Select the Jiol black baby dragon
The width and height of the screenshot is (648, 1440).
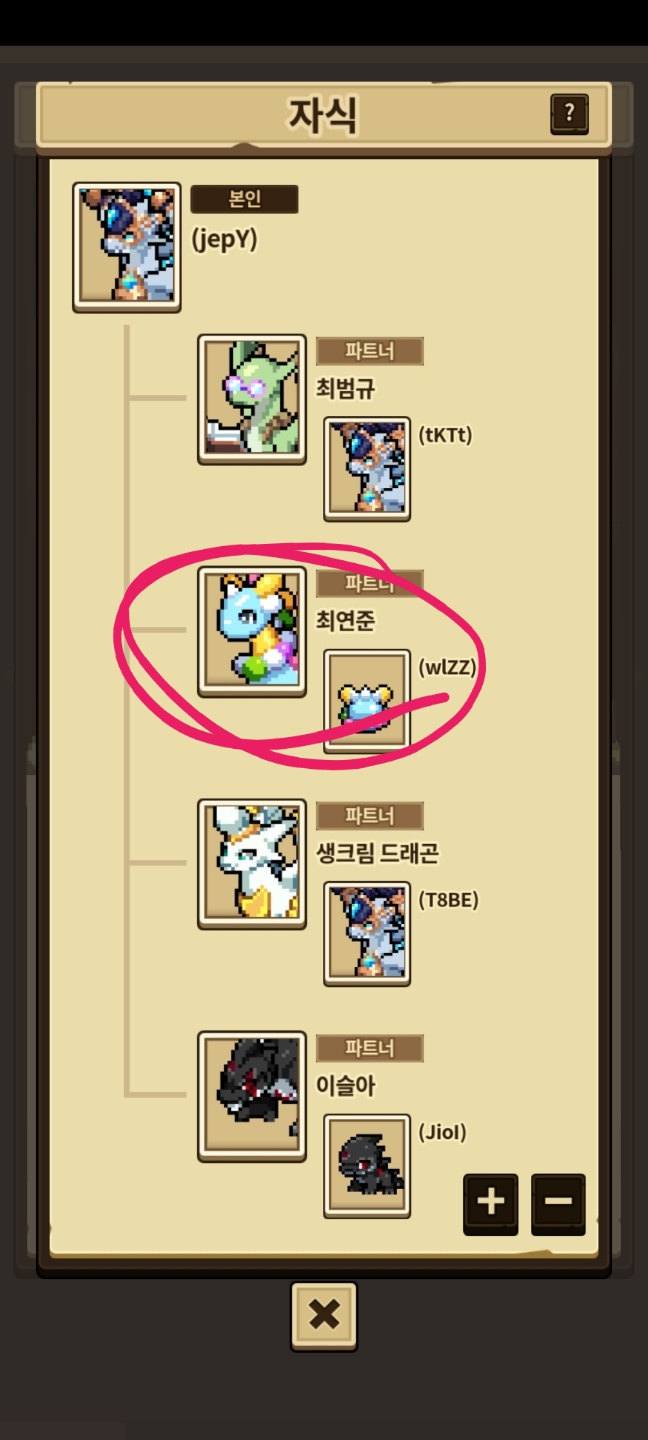[x=367, y=1166]
